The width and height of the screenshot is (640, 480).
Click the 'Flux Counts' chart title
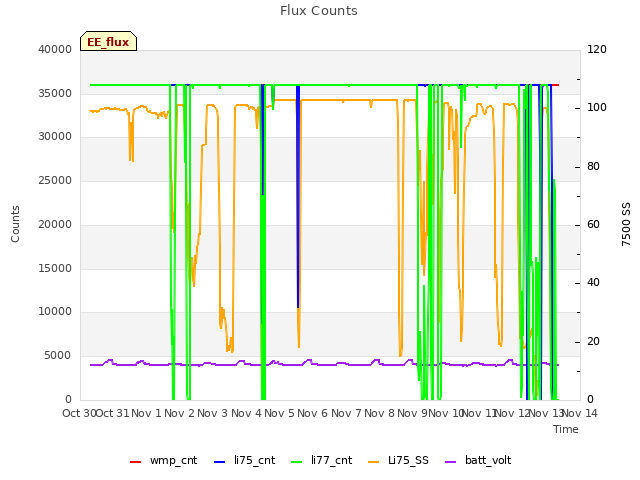click(319, 11)
